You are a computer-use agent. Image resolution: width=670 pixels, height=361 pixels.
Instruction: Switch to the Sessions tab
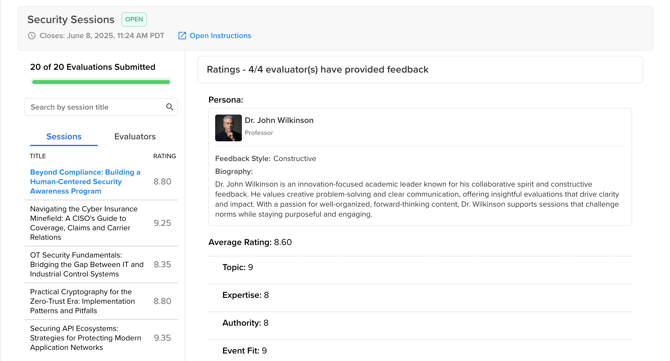click(64, 136)
